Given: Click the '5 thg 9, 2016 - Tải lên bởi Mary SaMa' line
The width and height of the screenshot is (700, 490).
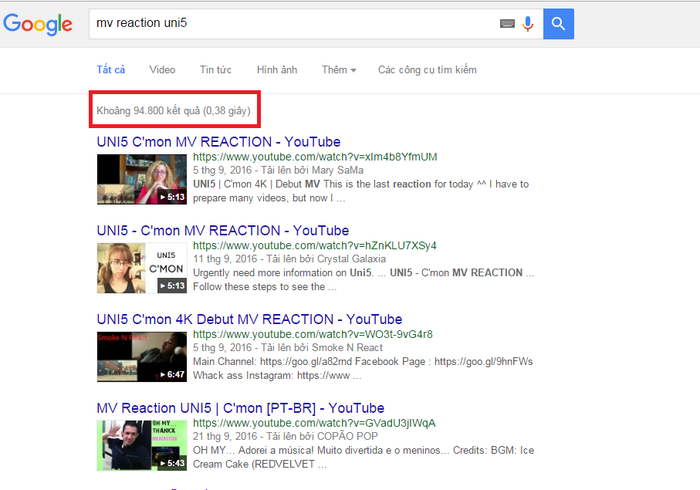Looking at the screenshot, I should click(278, 170).
